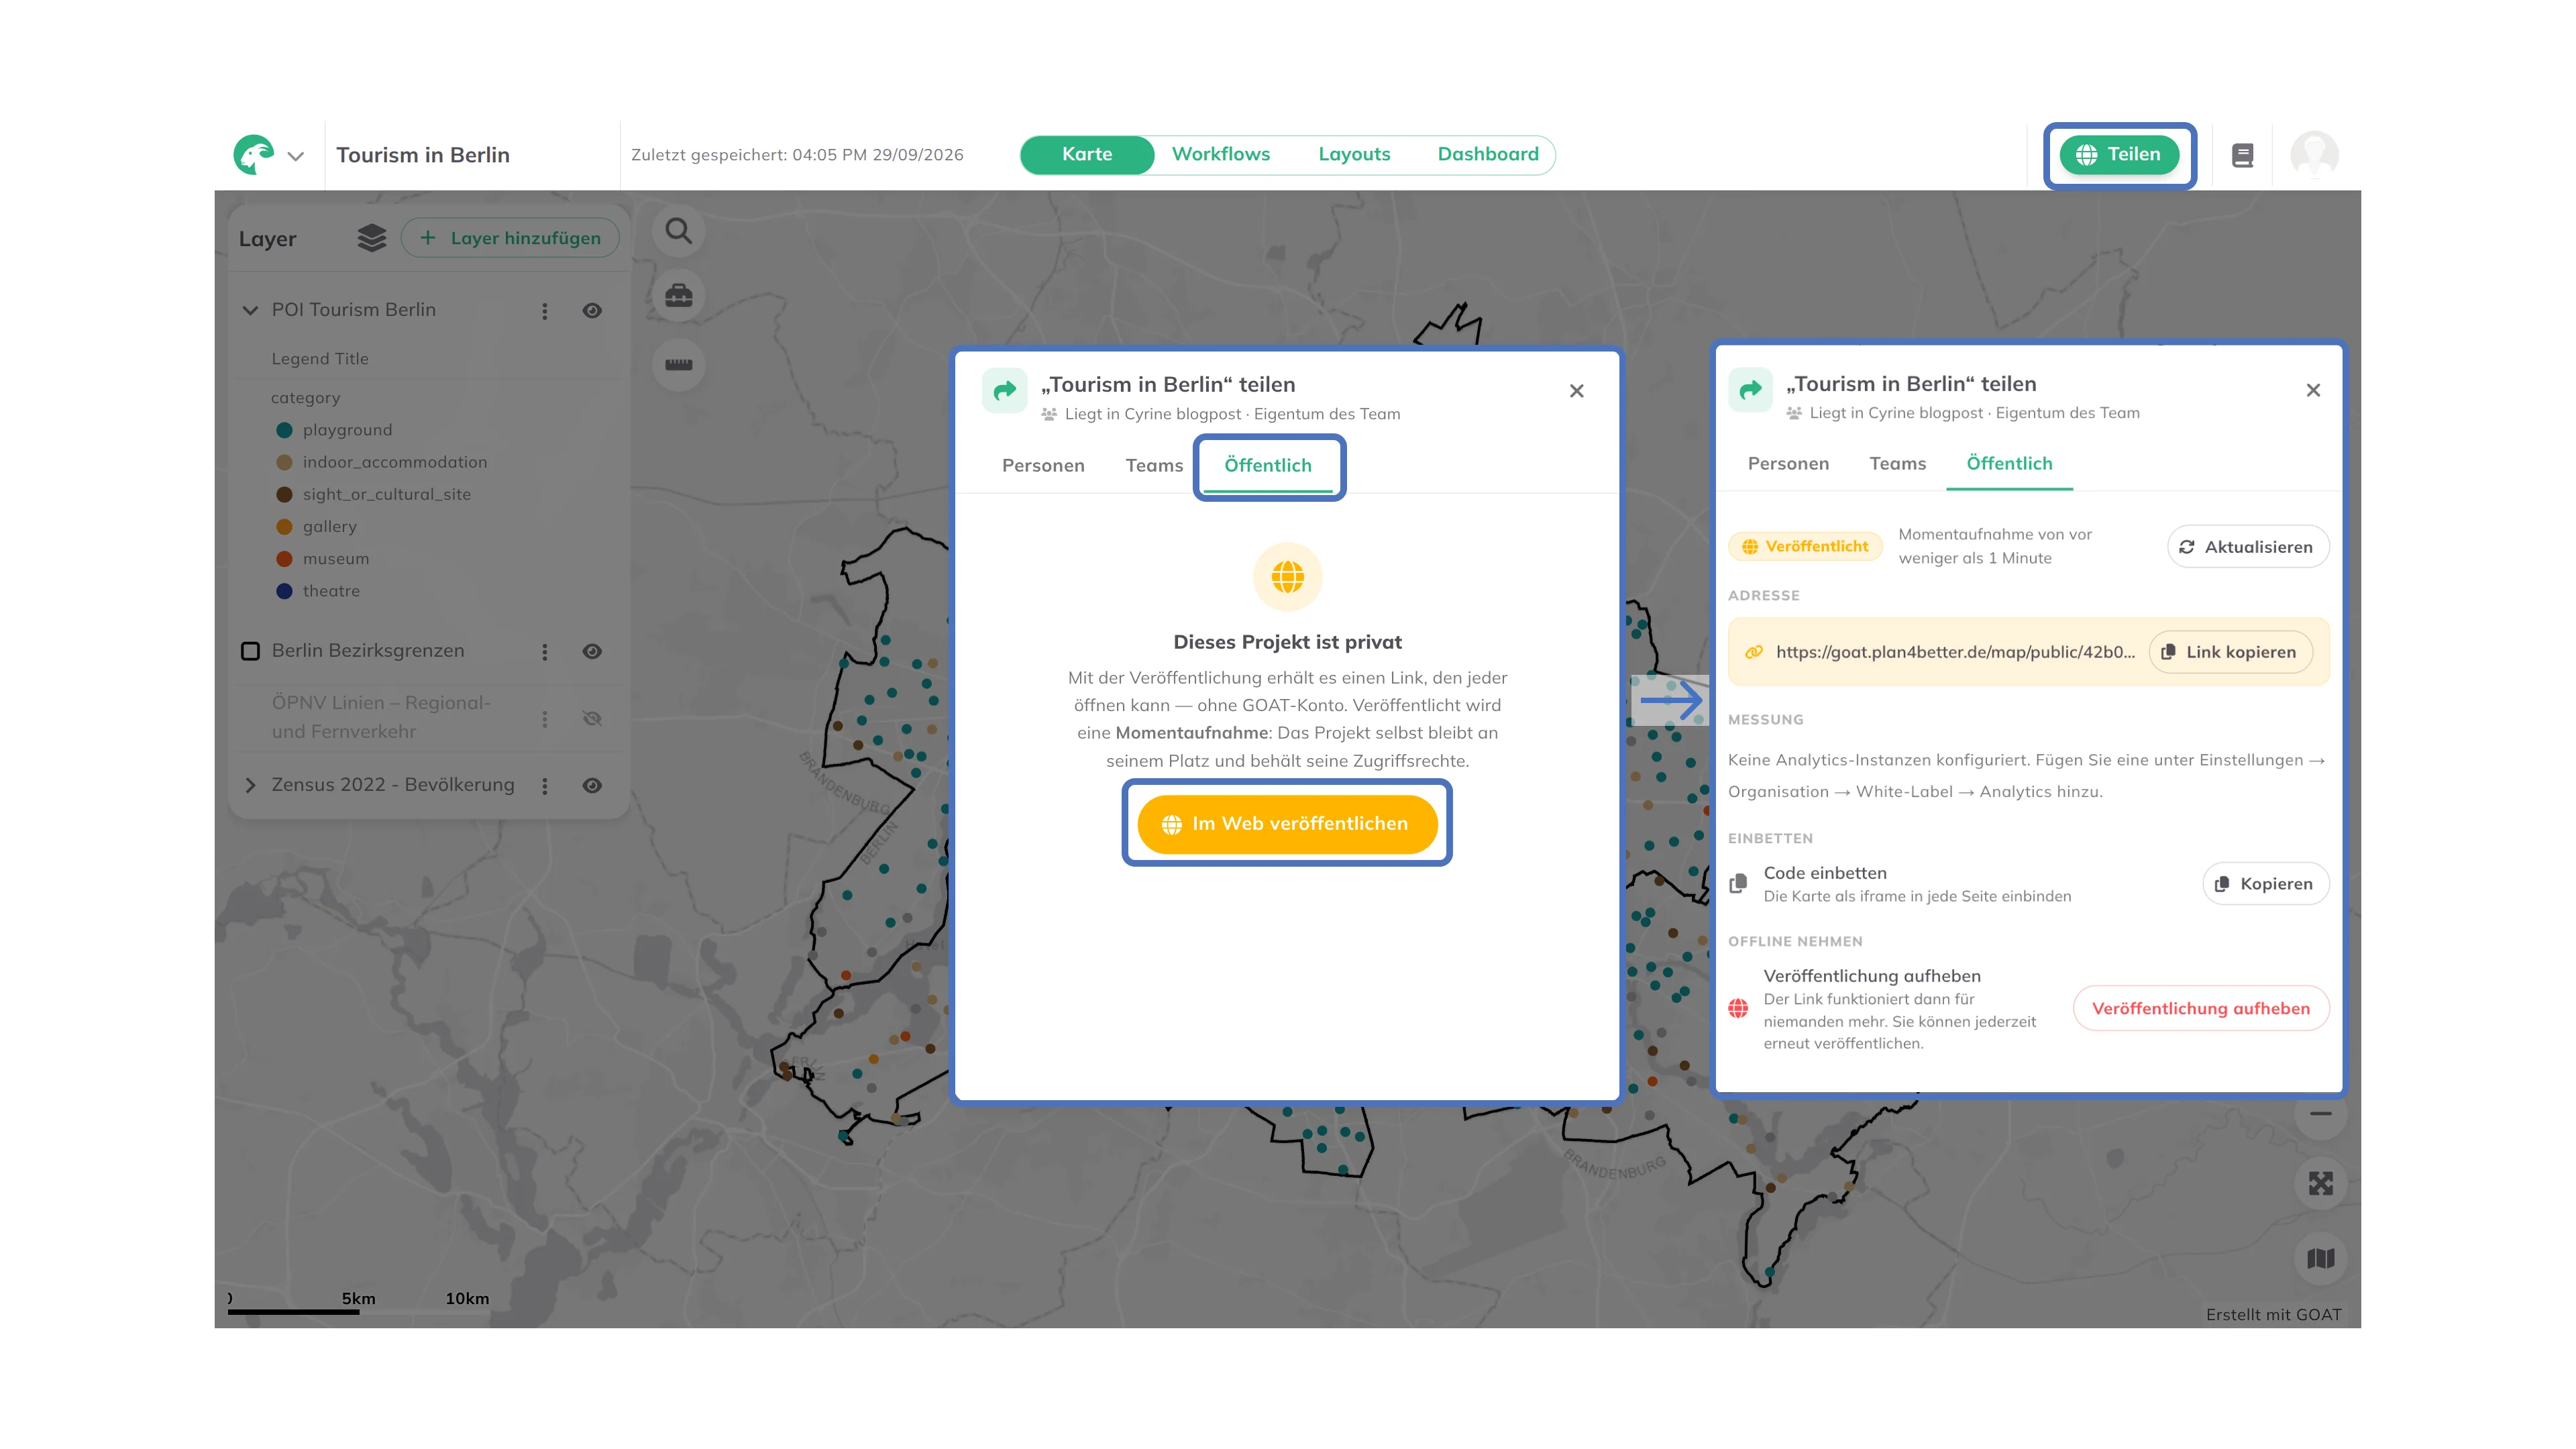Open the GOAT logo dropdown arrow

[x=296, y=156]
